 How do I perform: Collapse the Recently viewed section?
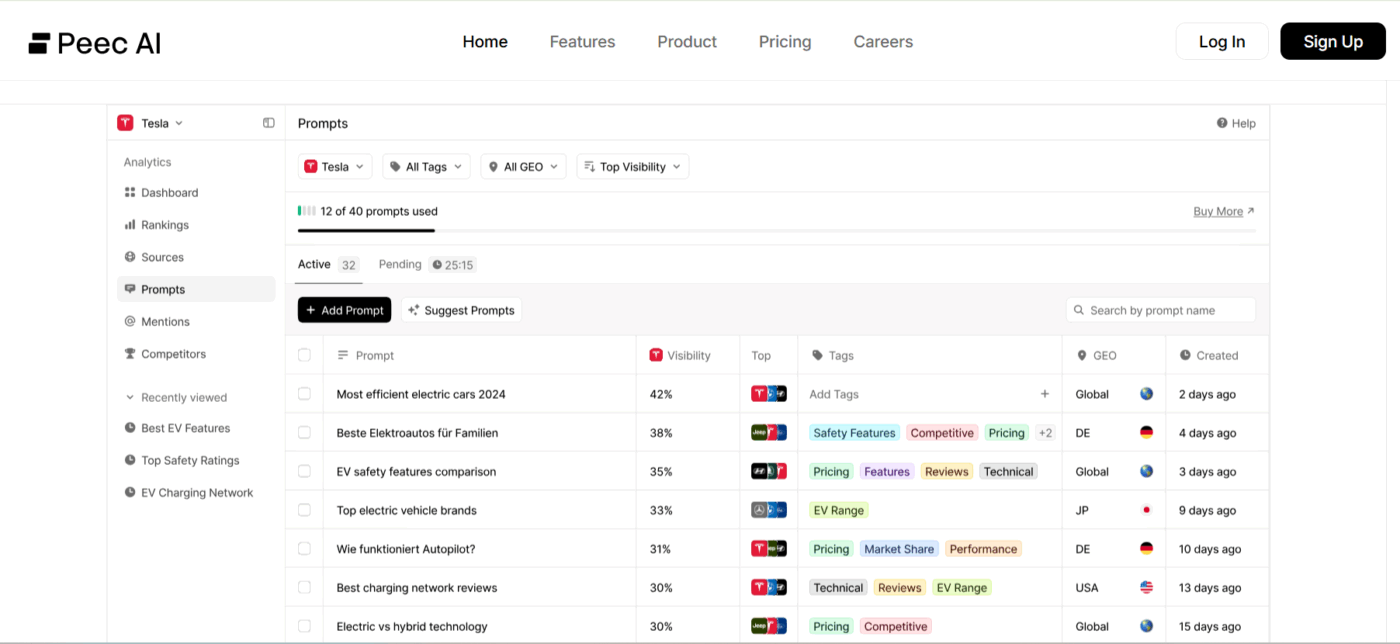pos(130,397)
